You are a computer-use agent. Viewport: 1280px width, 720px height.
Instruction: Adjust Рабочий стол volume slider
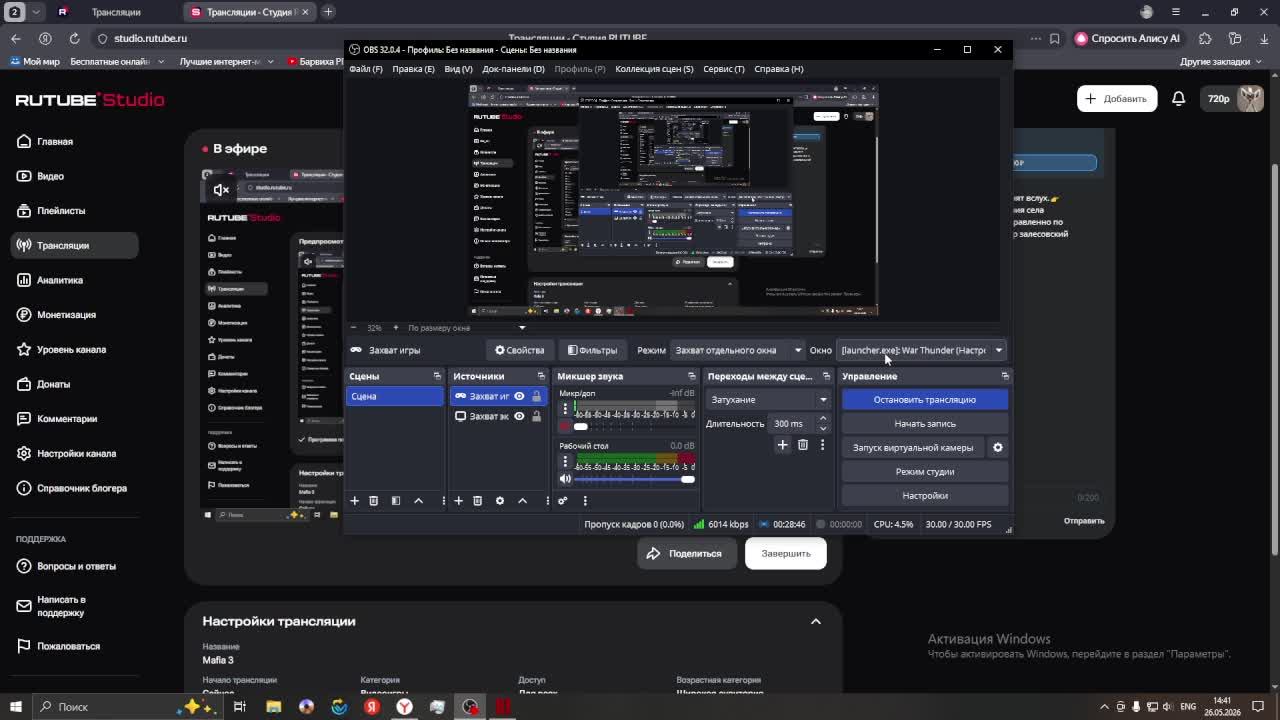pos(634,479)
